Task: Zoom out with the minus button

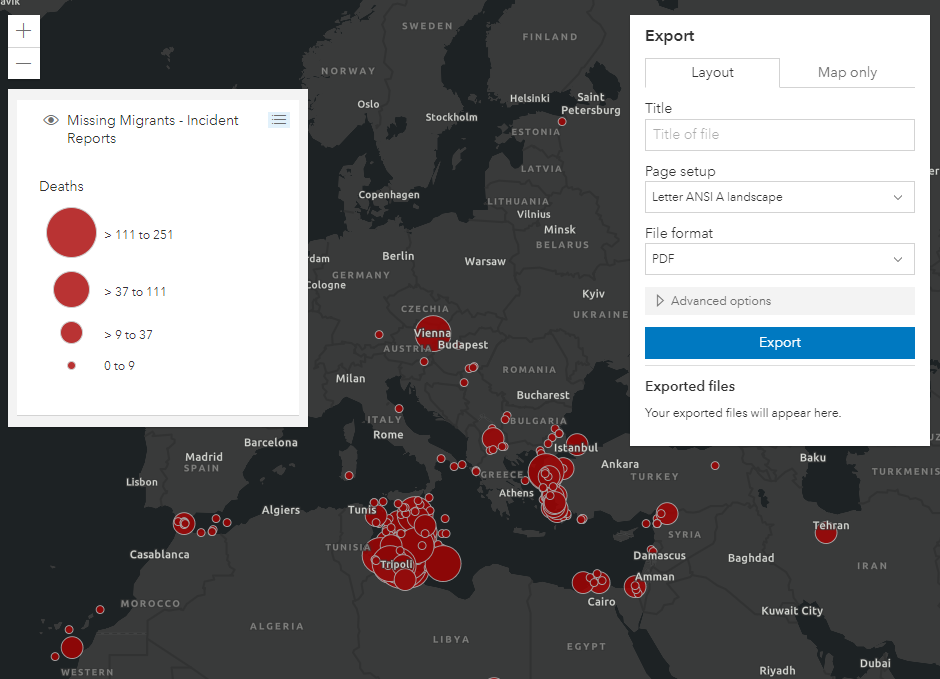Action: [24, 63]
